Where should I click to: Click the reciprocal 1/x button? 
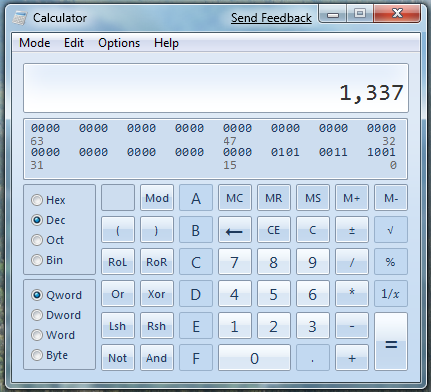(x=391, y=294)
